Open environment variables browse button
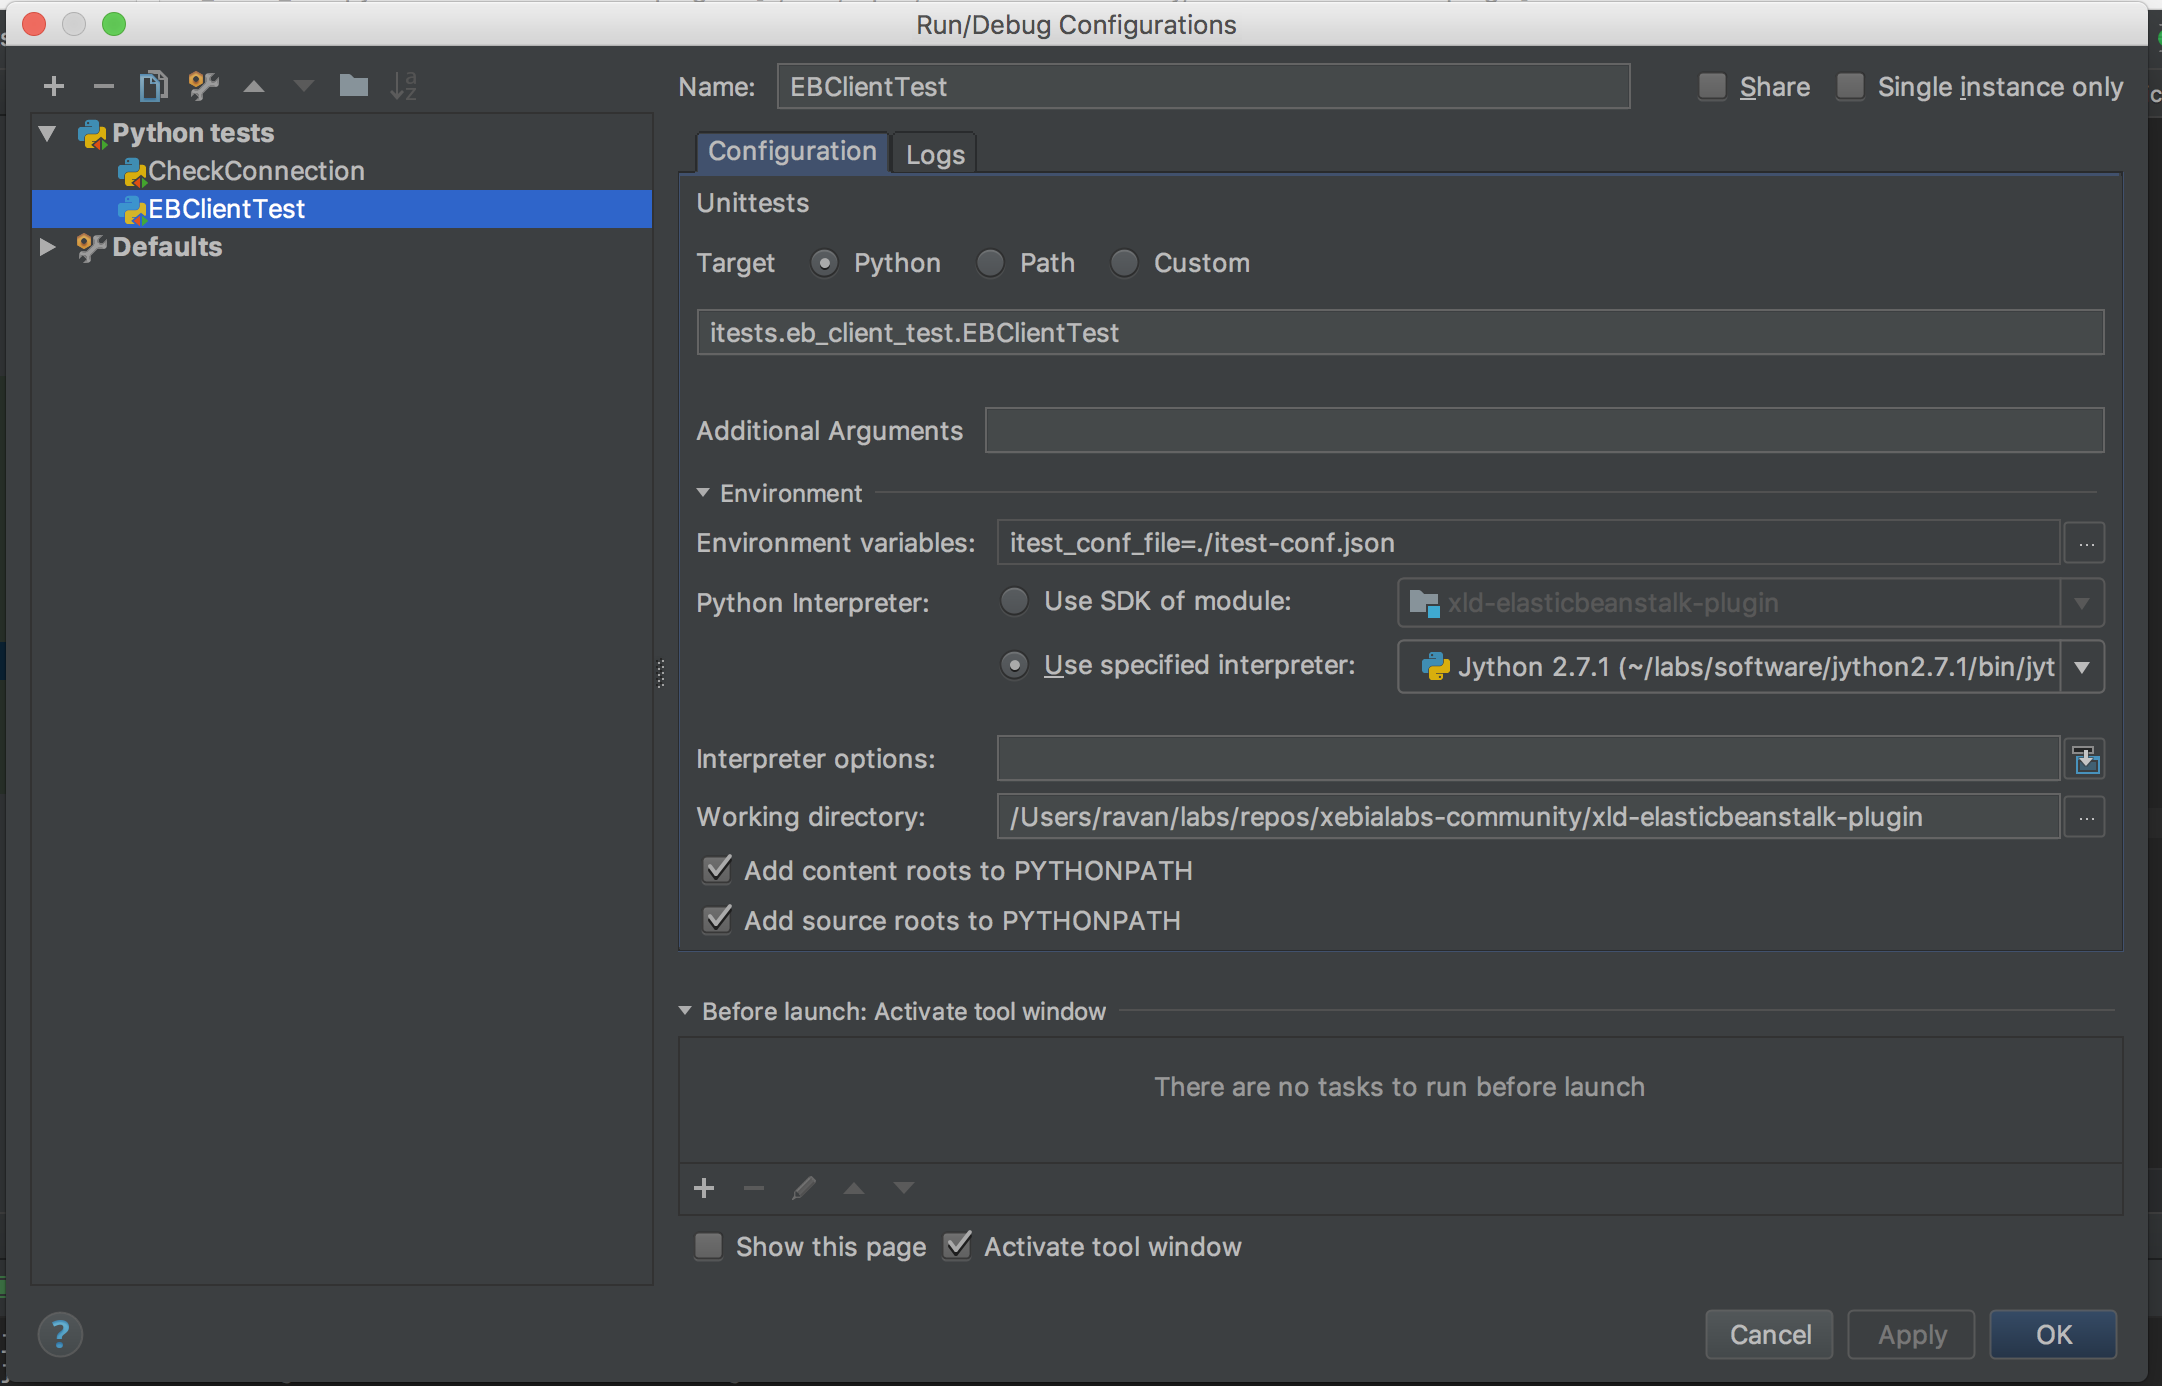 [x=2086, y=543]
